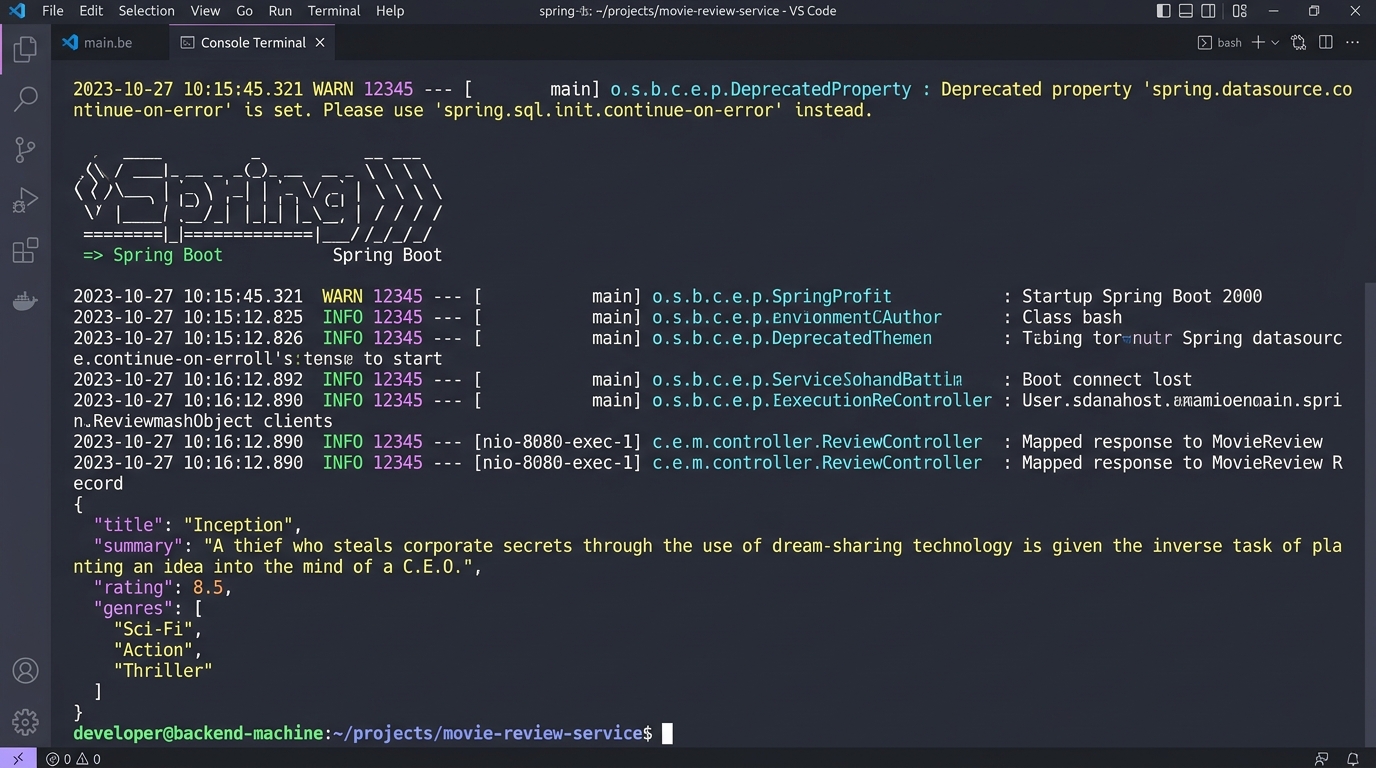1376x768 pixels.
Task: Open the More Actions ellipsis menu
Action: pos(1352,42)
